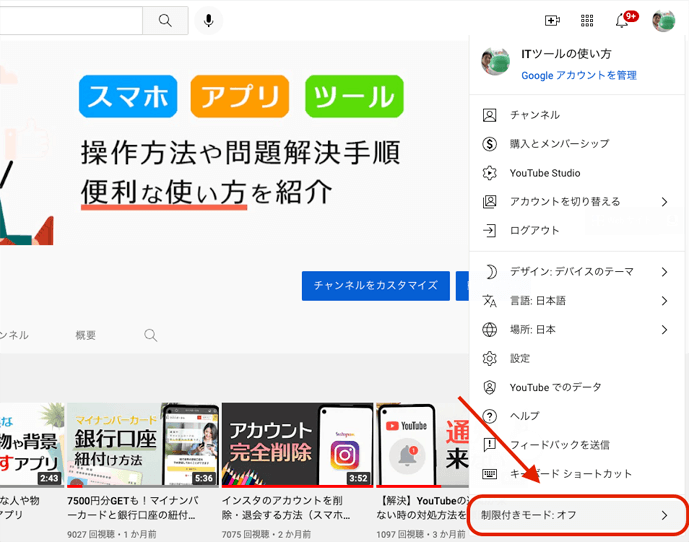This screenshot has width=689, height=542.
Task: Click 言語: 日本語 menu entry
Action: coord(578,301)
